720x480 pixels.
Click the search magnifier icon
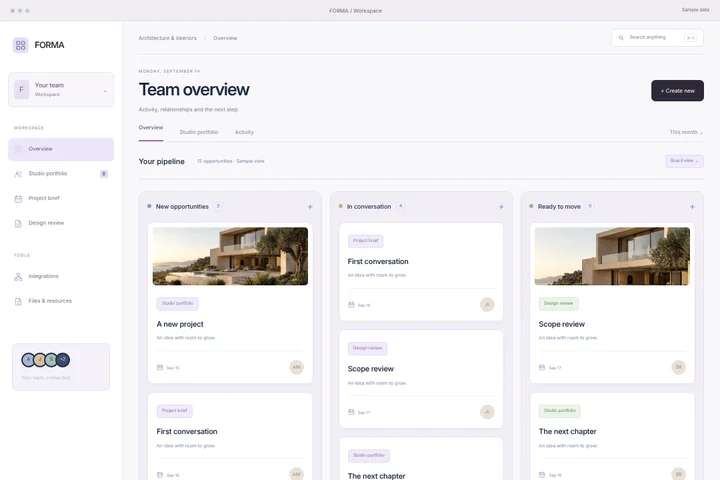tap(621, 38)
